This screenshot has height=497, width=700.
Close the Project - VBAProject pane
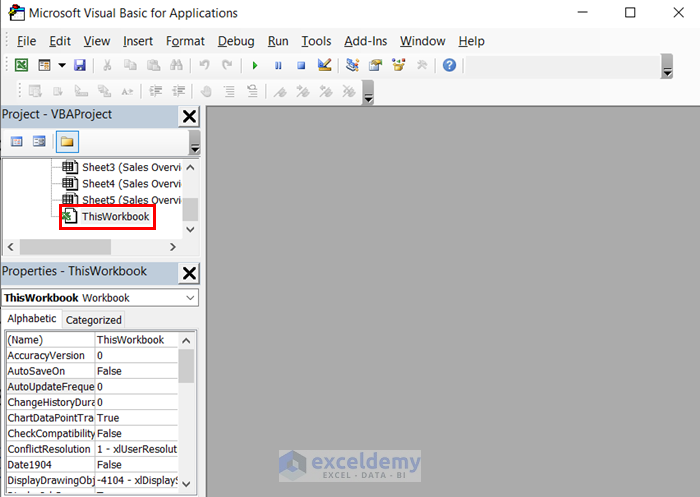click(189, 117)
